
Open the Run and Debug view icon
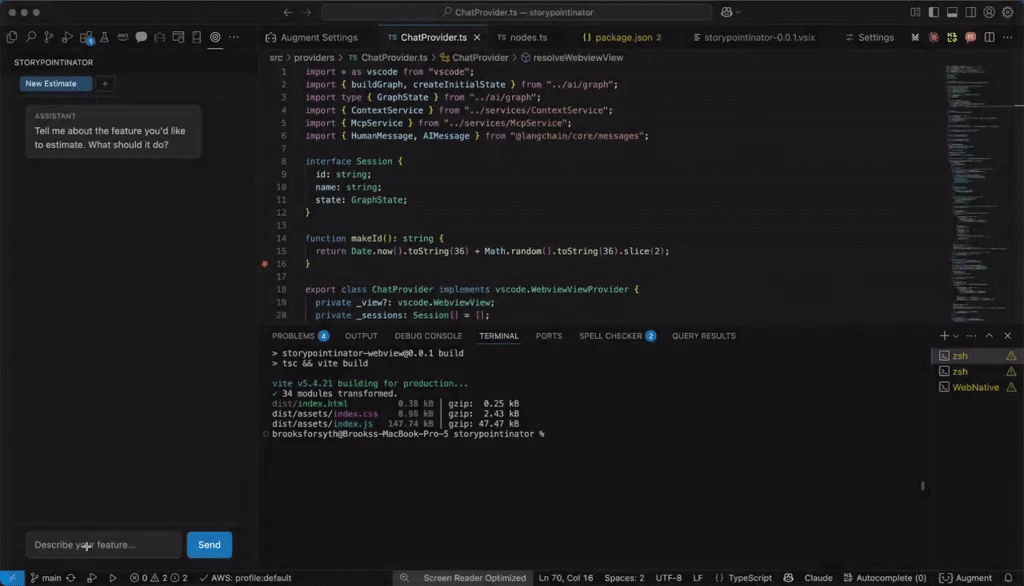[x=67, y=37]
